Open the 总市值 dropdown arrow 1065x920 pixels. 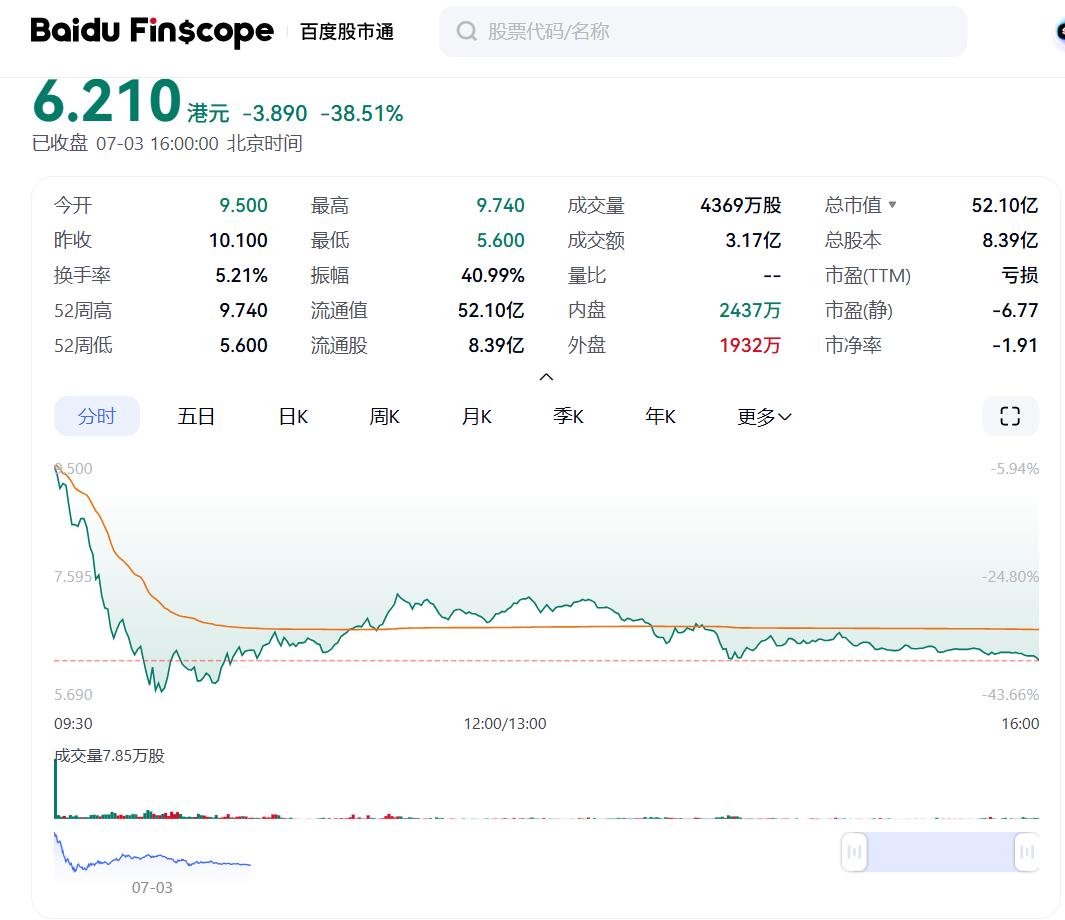point(892,204)
